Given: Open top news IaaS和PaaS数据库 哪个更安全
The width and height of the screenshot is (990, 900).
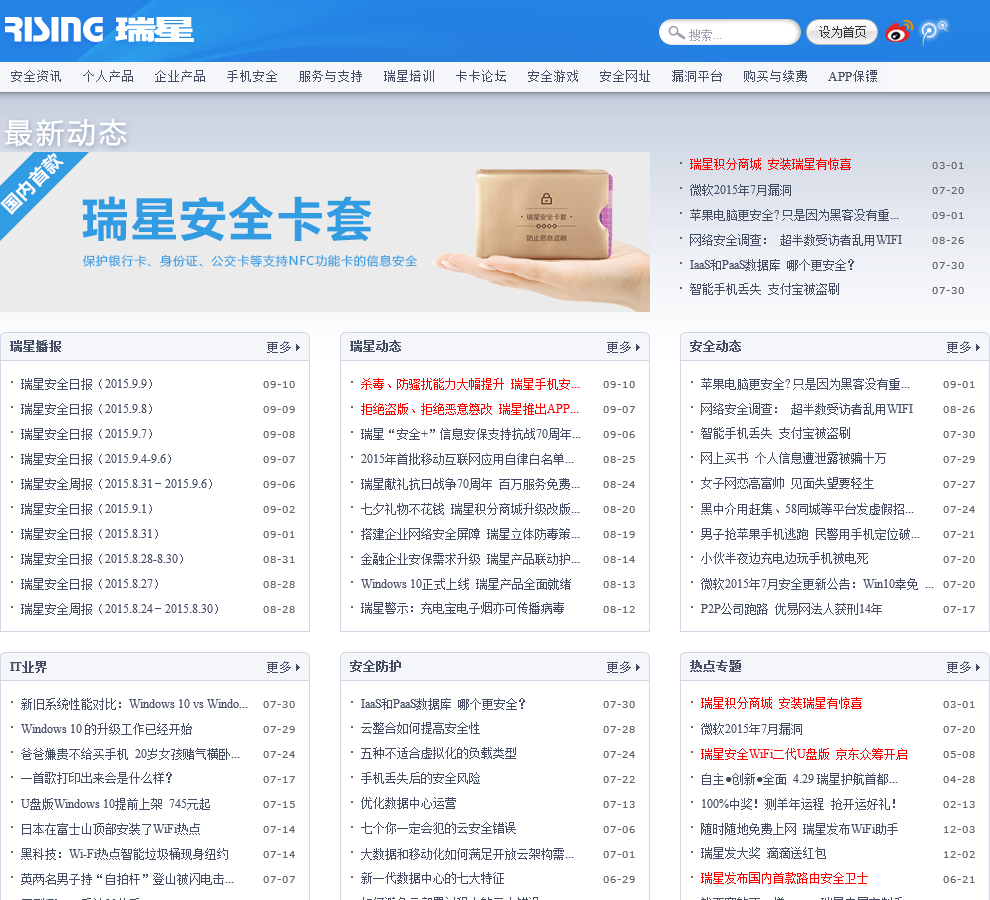Looking at the screenshot, I should point(772,265).
